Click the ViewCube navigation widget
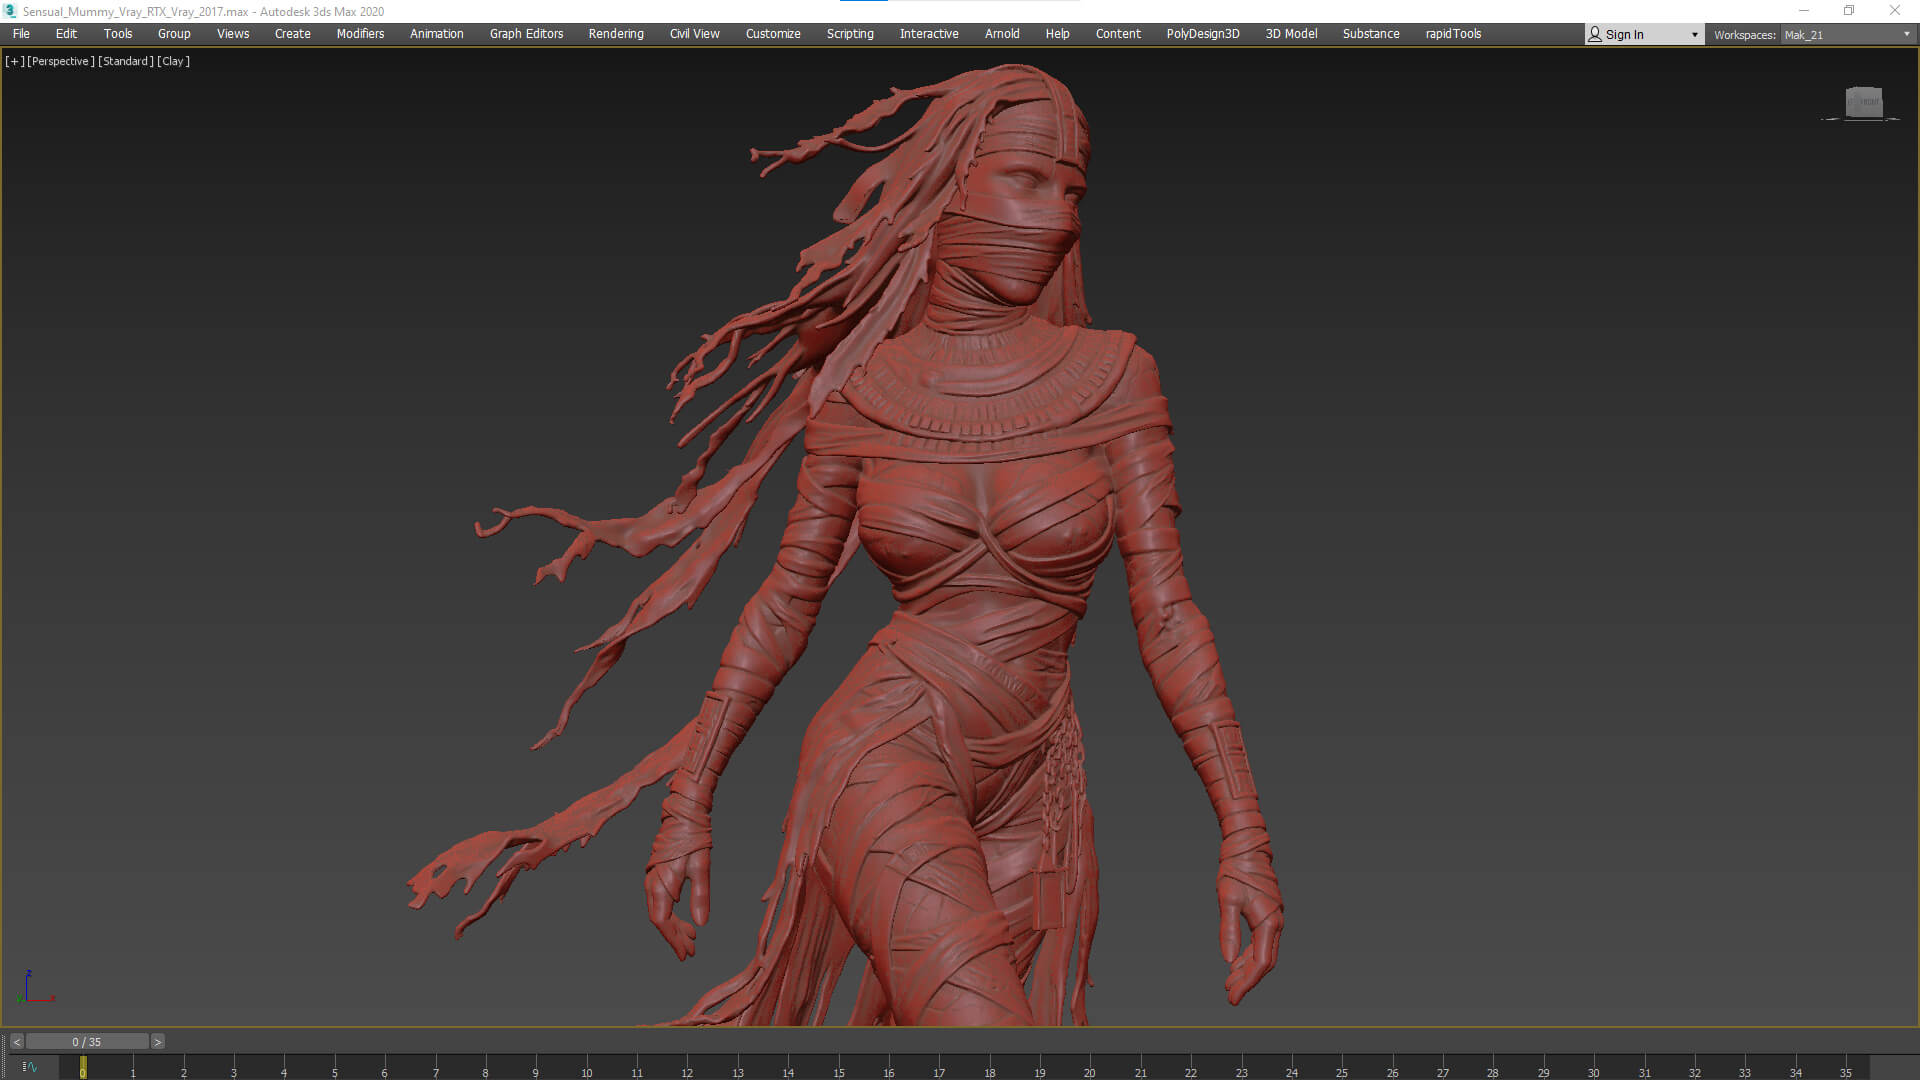The height and width of the screenshot is (1080, 1920). (x=1863, y=102)
